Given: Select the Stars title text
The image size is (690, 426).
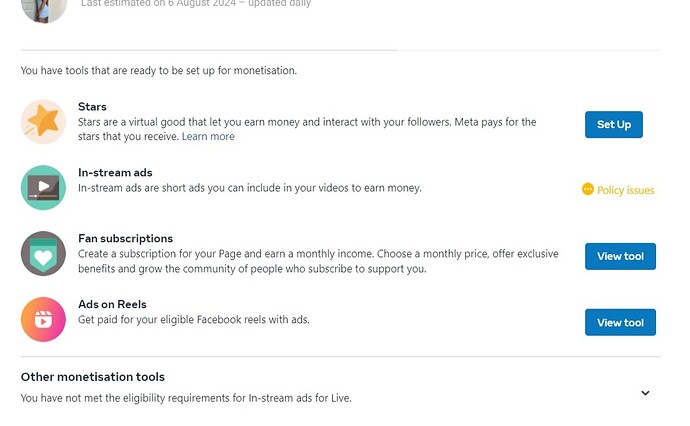Looking at the screenshot, I should pyautogui.click(x=92, y=106).
